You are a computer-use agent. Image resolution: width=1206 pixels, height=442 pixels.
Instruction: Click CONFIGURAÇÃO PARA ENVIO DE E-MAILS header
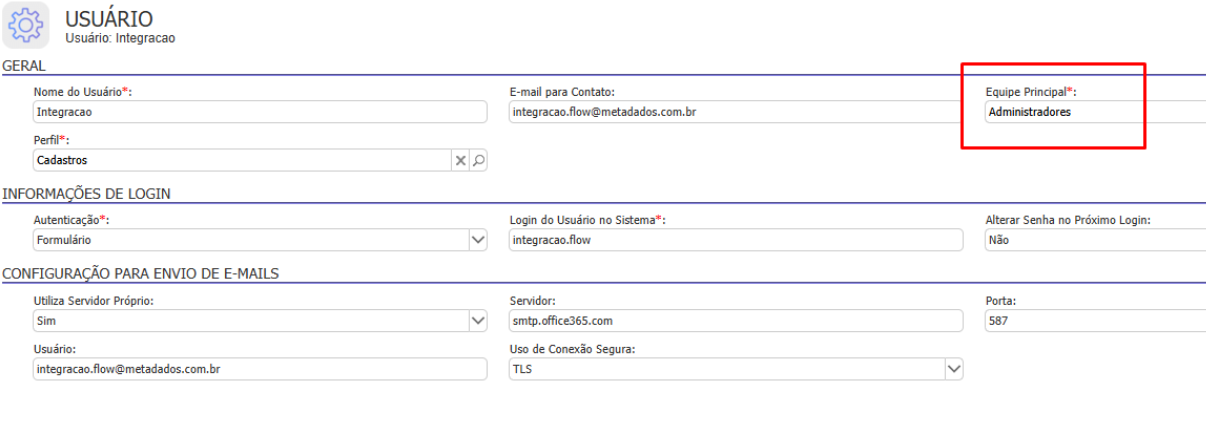[140, 274]
